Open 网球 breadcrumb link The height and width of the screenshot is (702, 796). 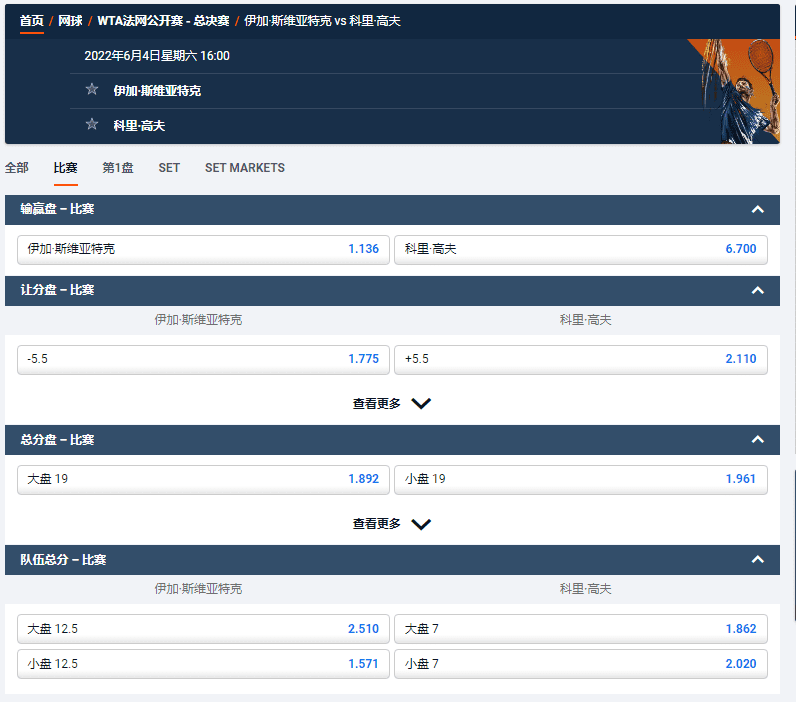70,21
